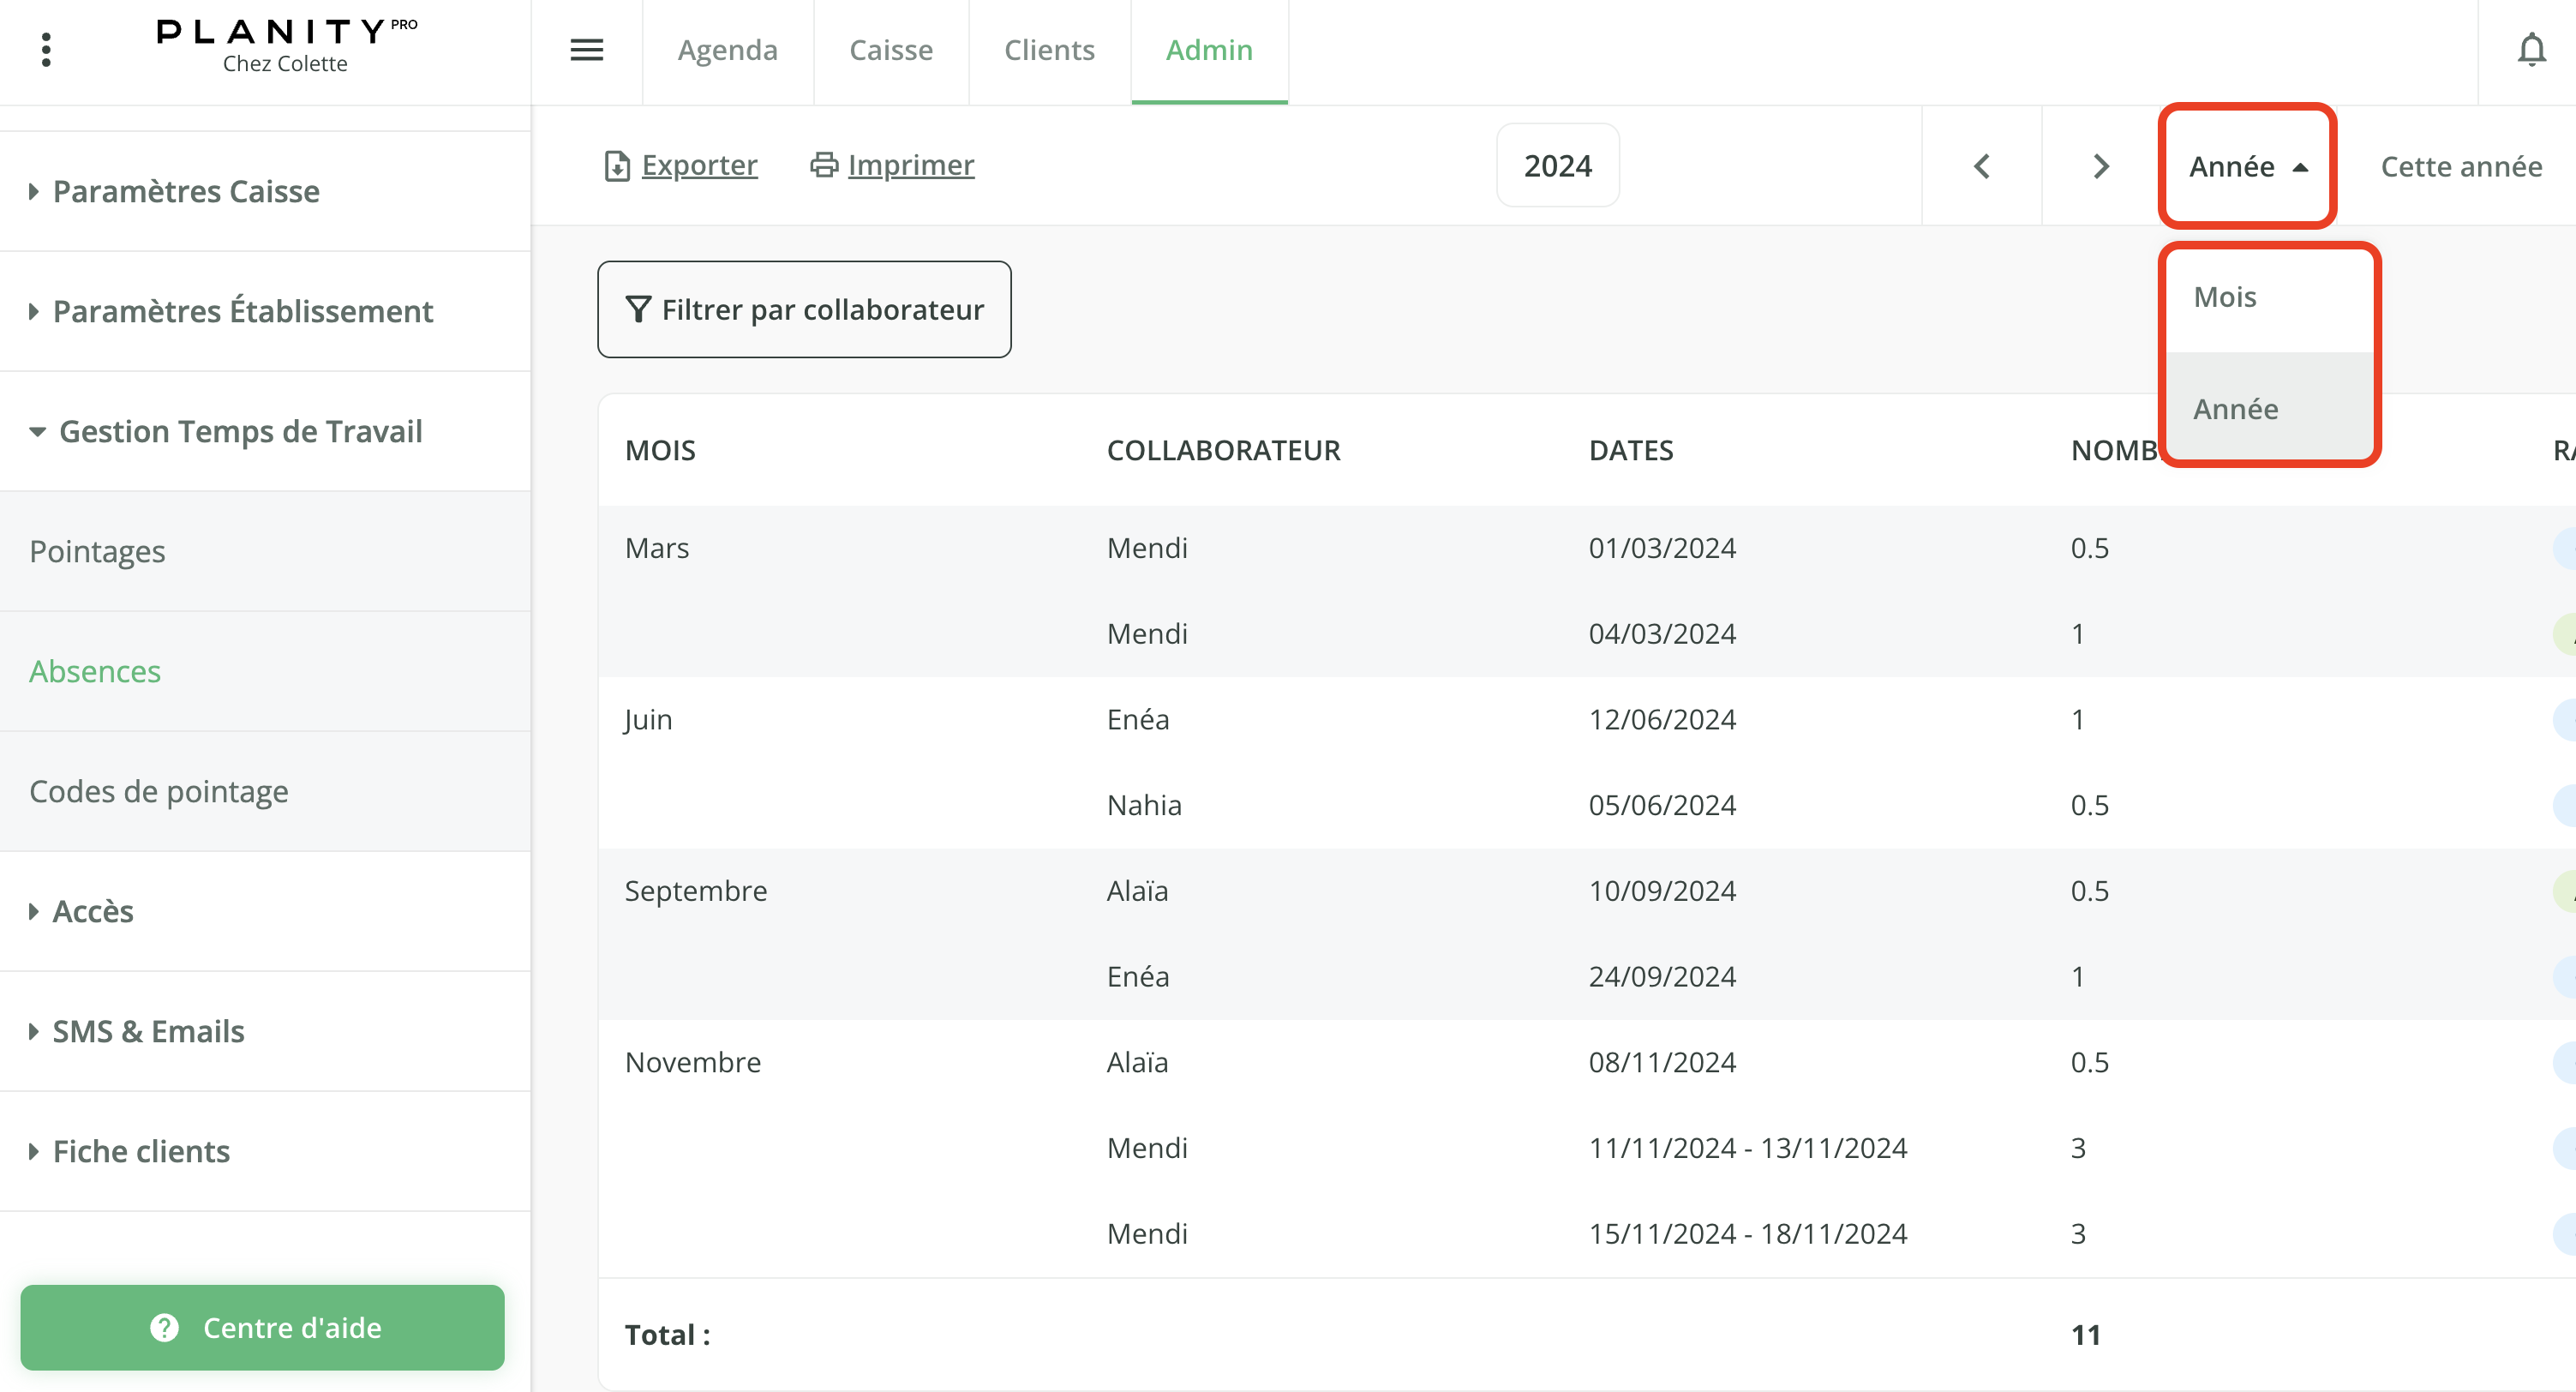Go to next year with the right chevron
This screenshot has width=2576, height=1392.
(x=2100, y=166)
